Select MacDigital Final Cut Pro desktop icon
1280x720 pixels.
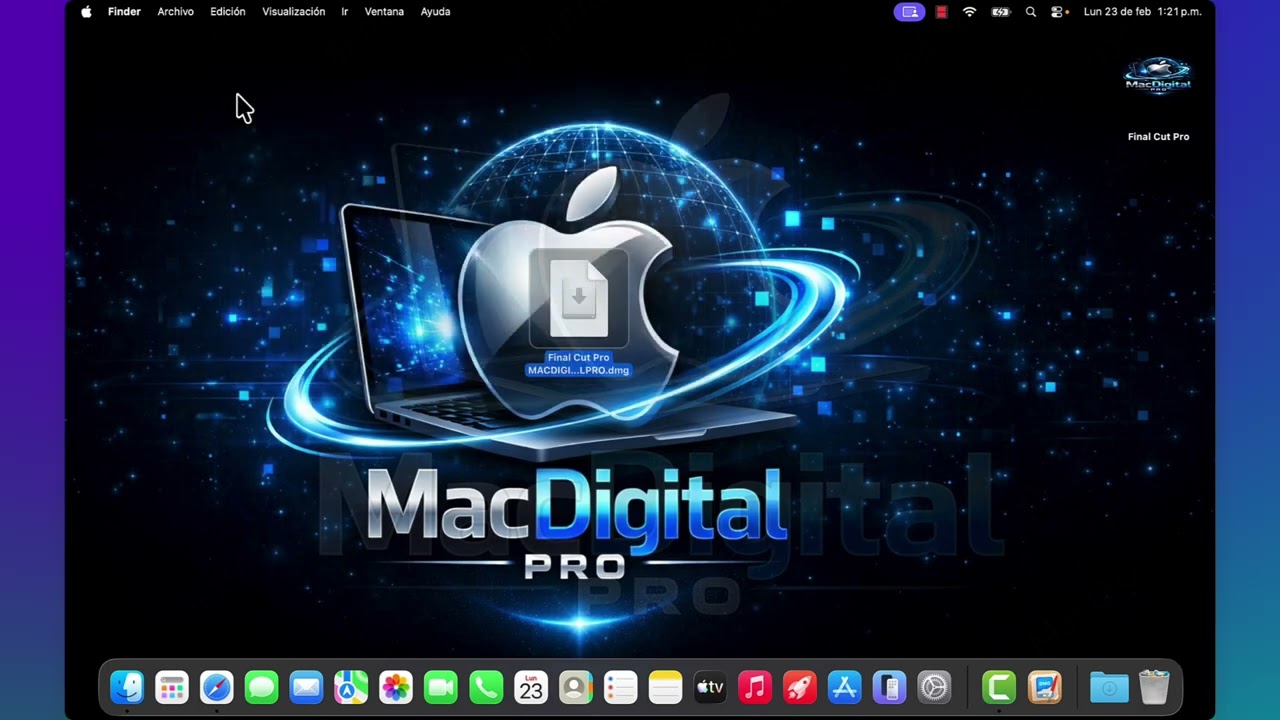(x=1158, y=98)
